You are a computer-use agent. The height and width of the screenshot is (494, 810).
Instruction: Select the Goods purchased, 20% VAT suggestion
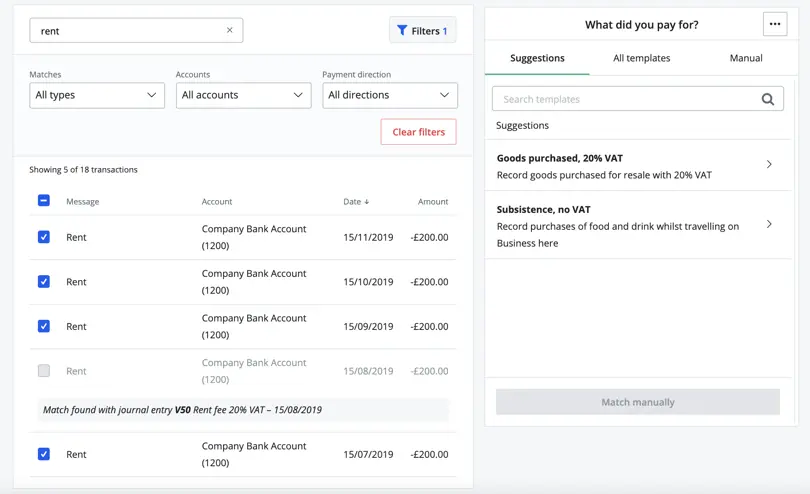(x=638, y=165)
